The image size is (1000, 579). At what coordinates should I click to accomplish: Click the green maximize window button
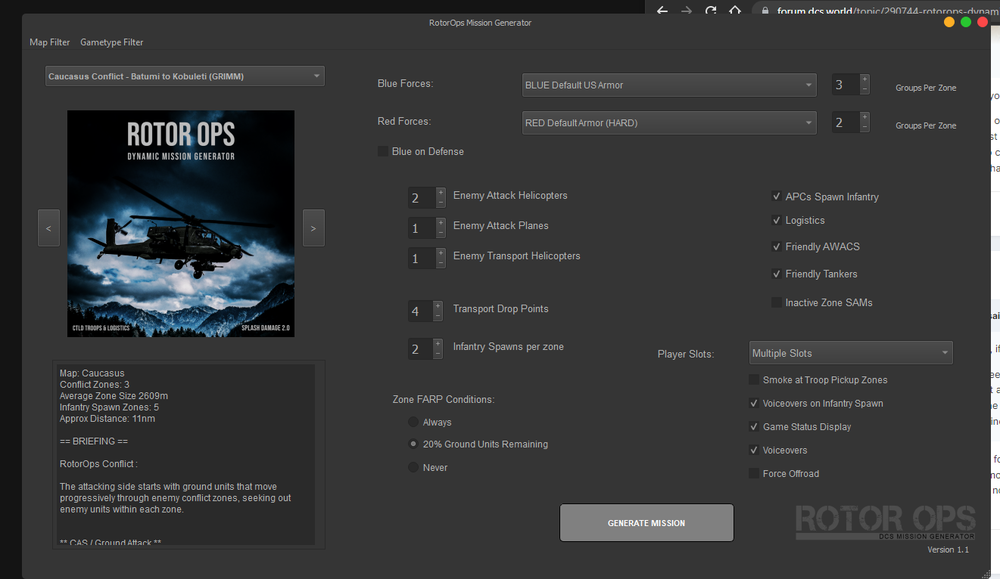(x=966, y=22)
